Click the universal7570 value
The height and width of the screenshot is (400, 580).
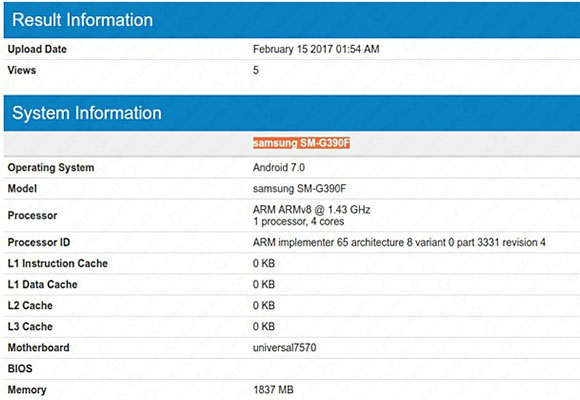tap(284, 348)
